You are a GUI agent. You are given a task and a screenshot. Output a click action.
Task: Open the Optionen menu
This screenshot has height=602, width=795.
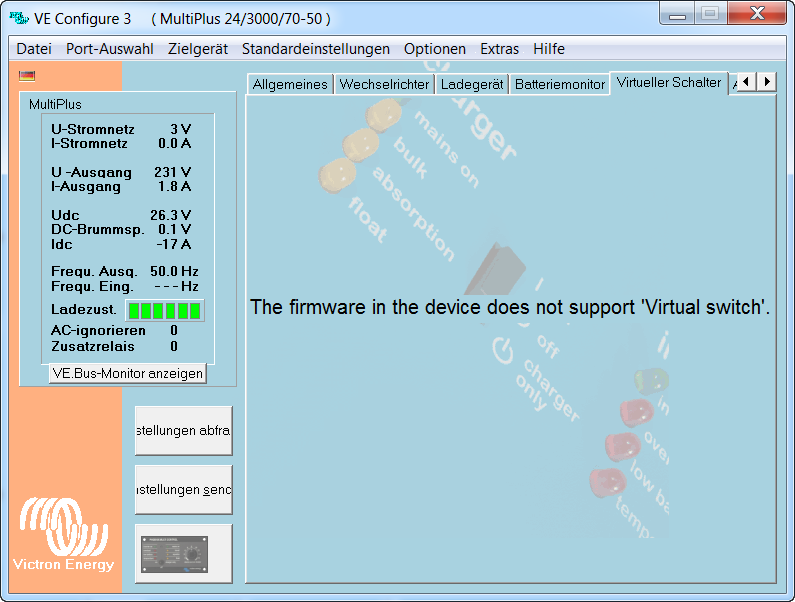click(x=435, y=49)
